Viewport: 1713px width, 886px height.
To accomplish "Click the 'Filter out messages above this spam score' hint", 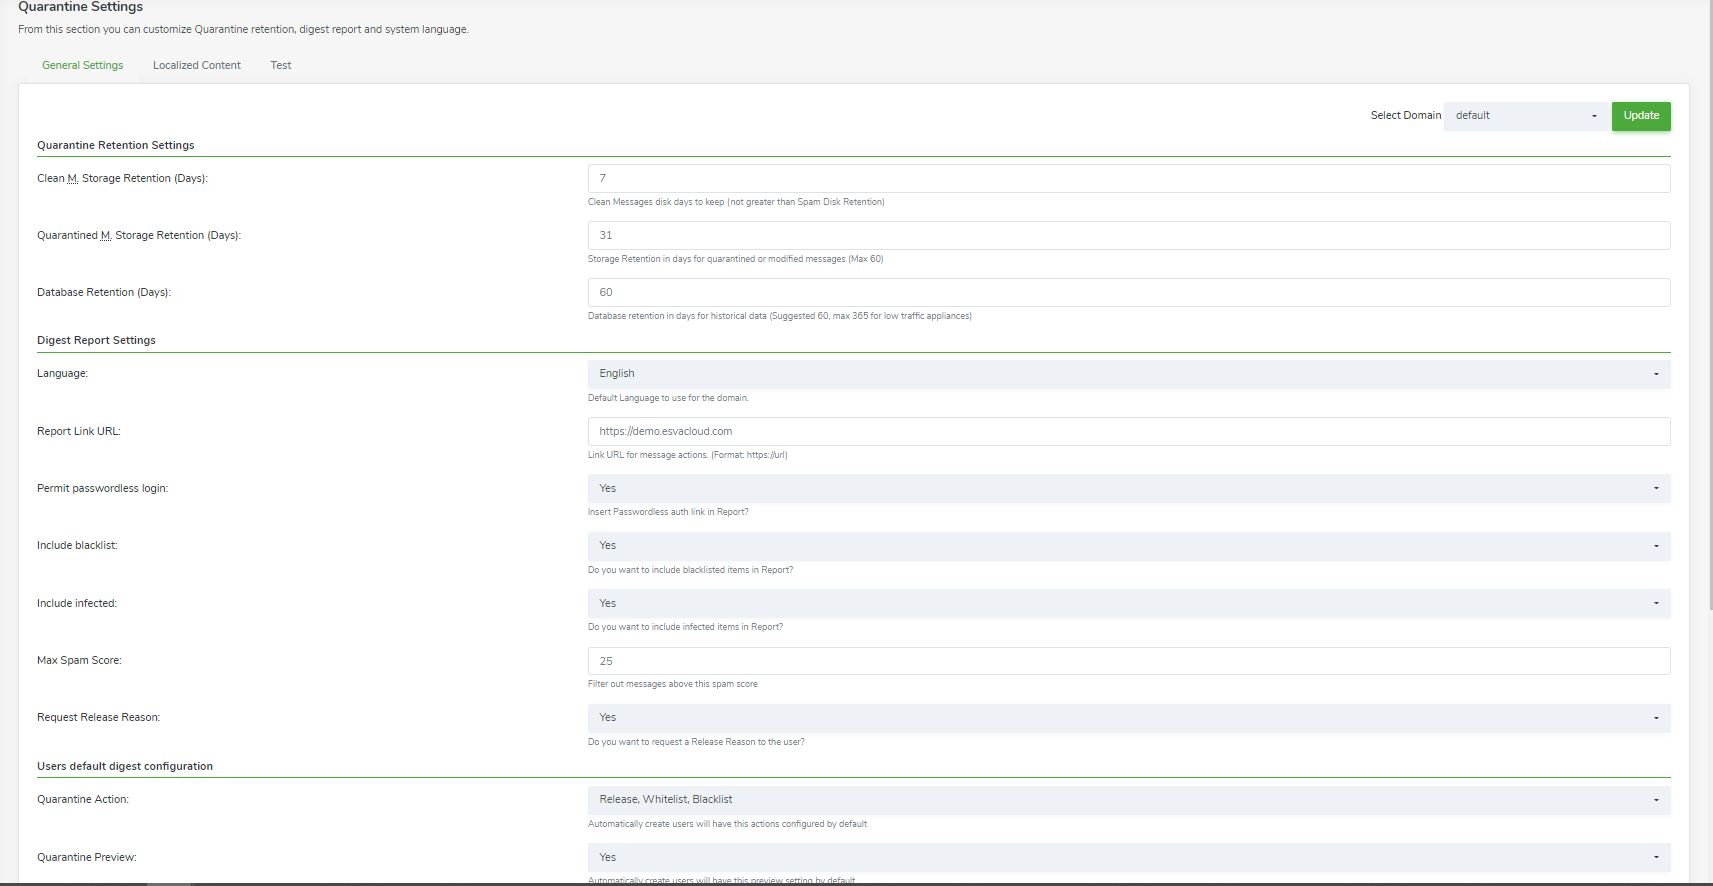I will point(673,684).
